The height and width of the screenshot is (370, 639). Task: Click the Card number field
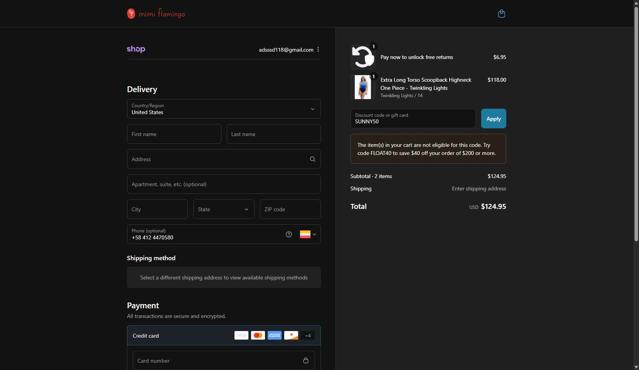pos(224,361)
